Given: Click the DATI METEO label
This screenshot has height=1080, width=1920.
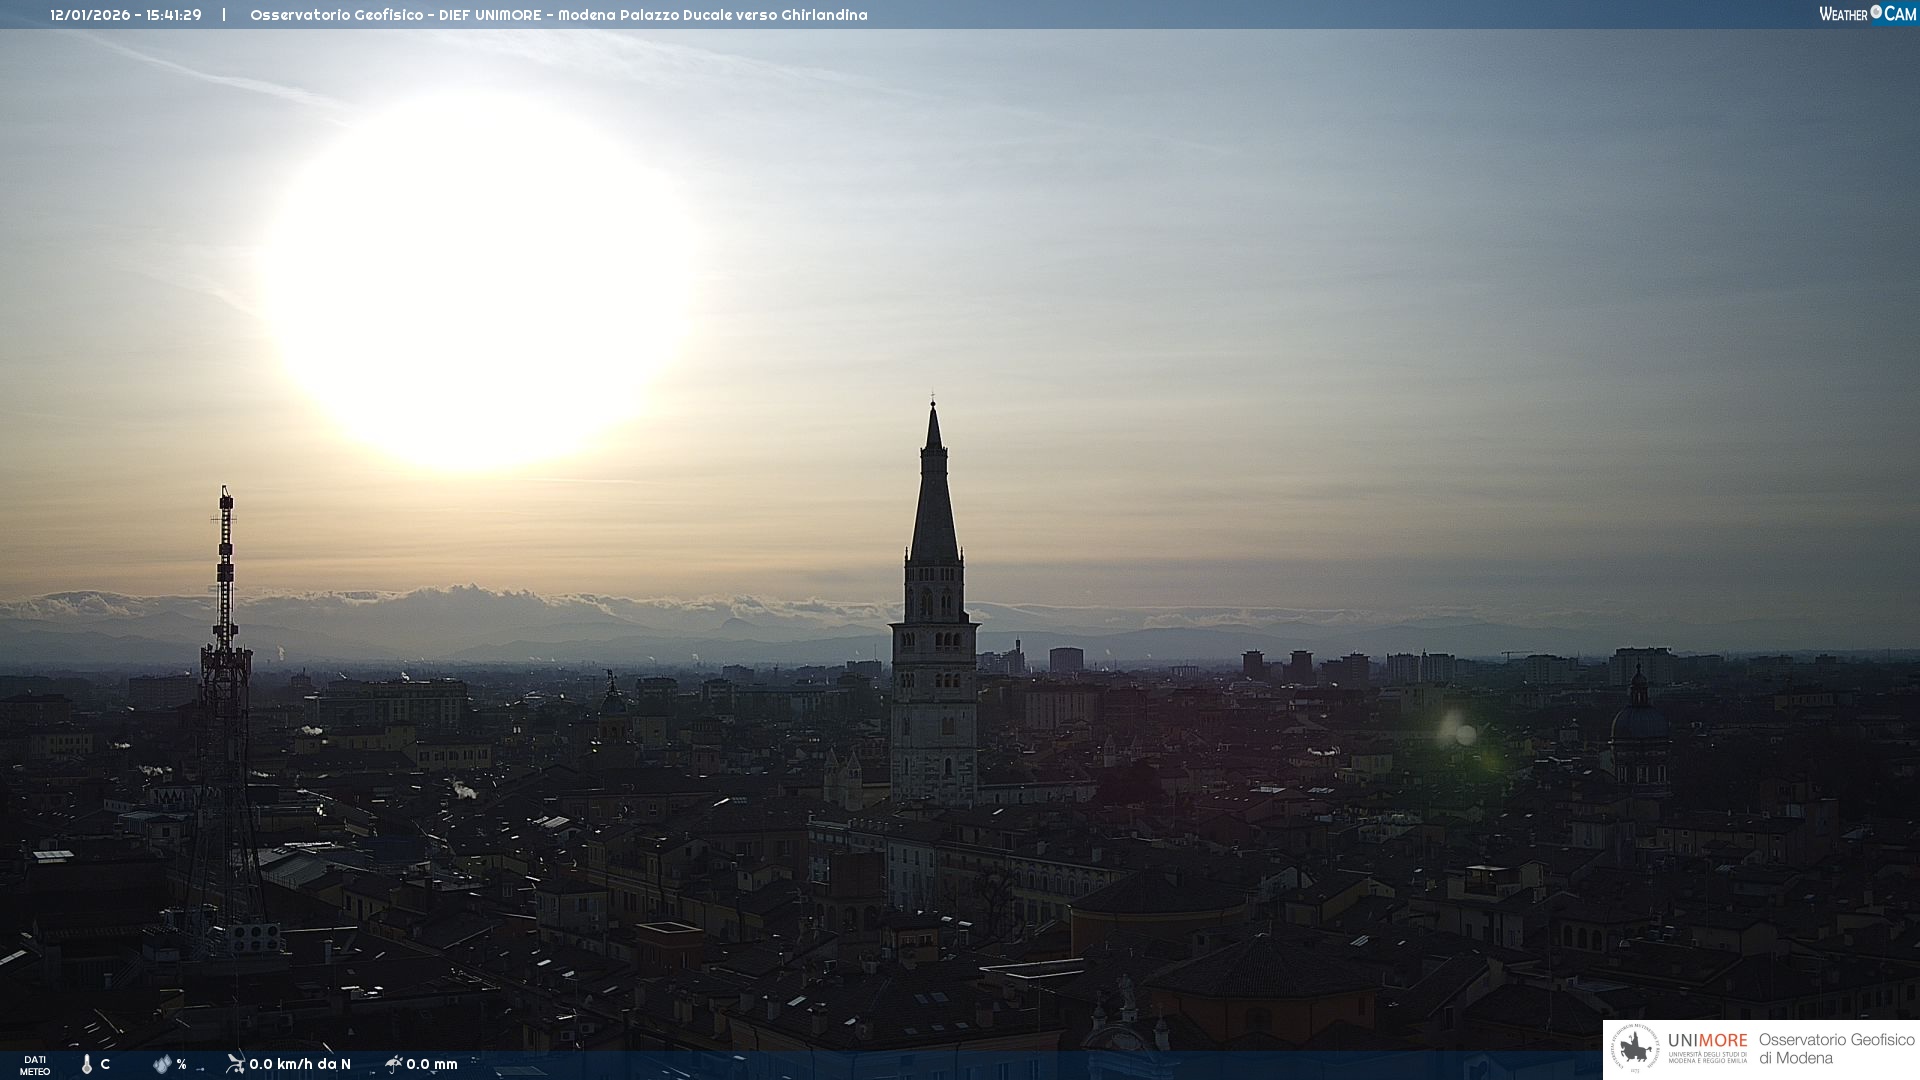Looking at the screenshot, I should 35,1065.
